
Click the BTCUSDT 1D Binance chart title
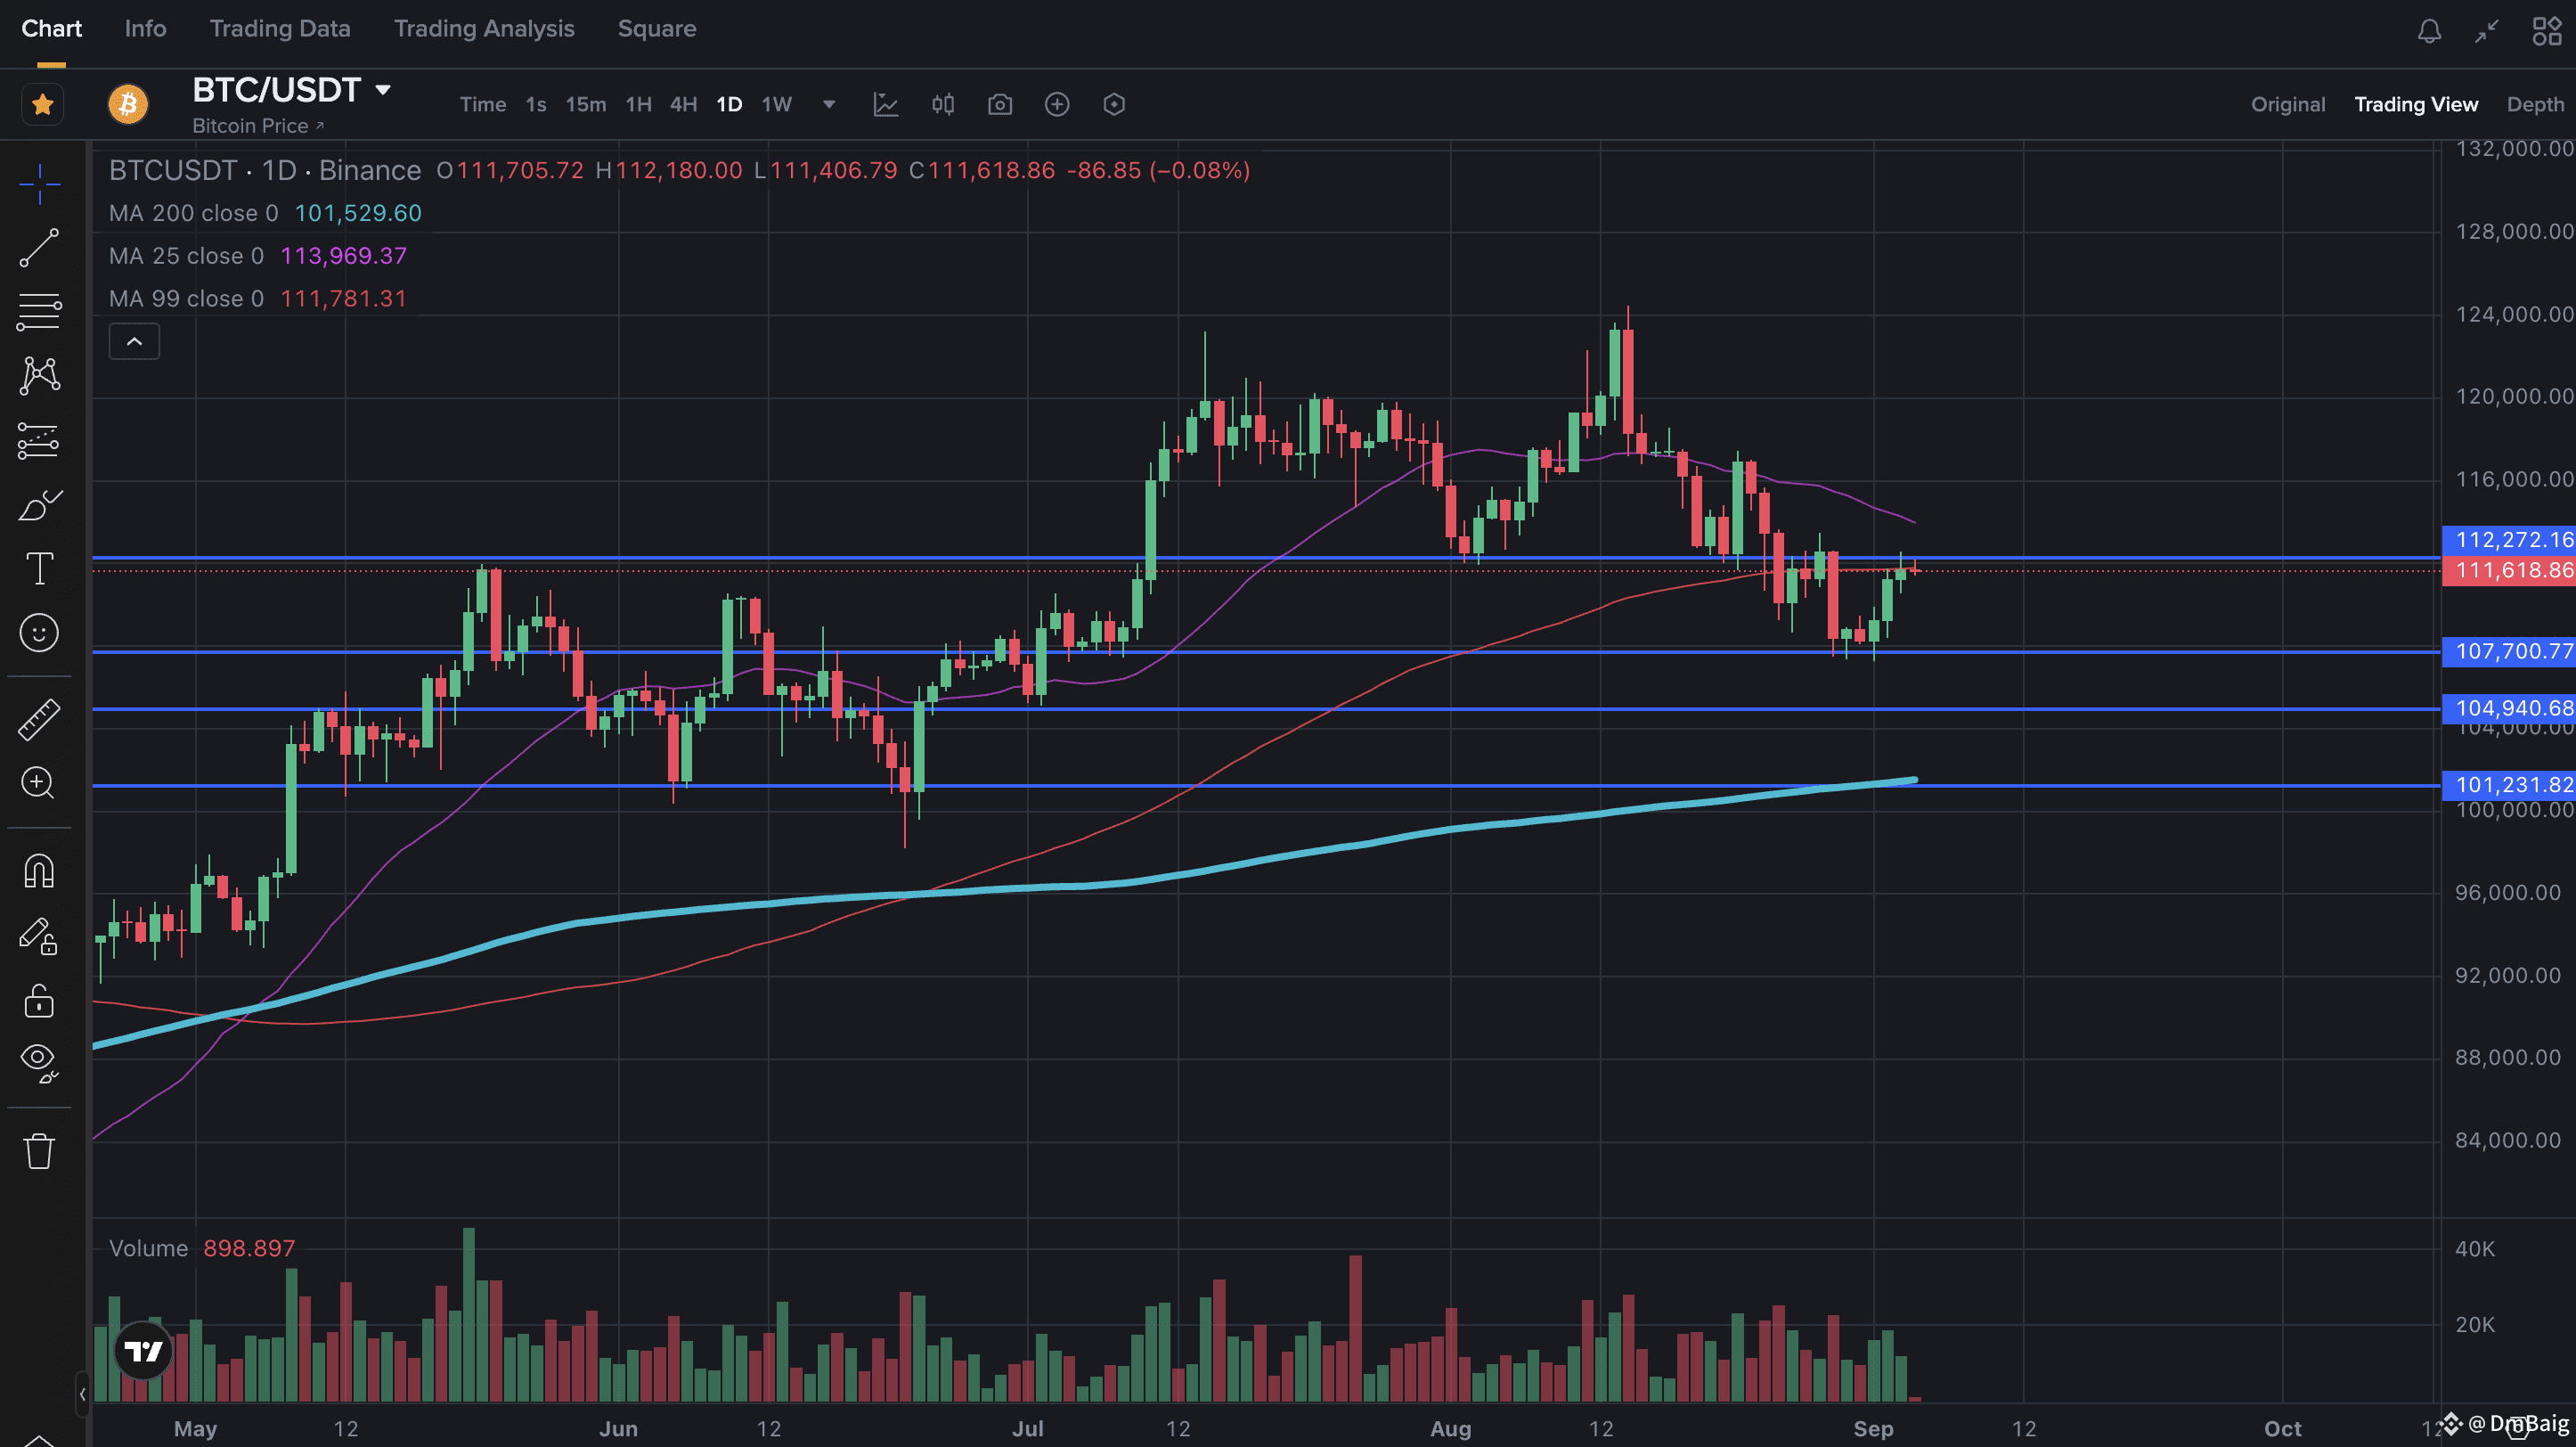[x=265, y=171]
